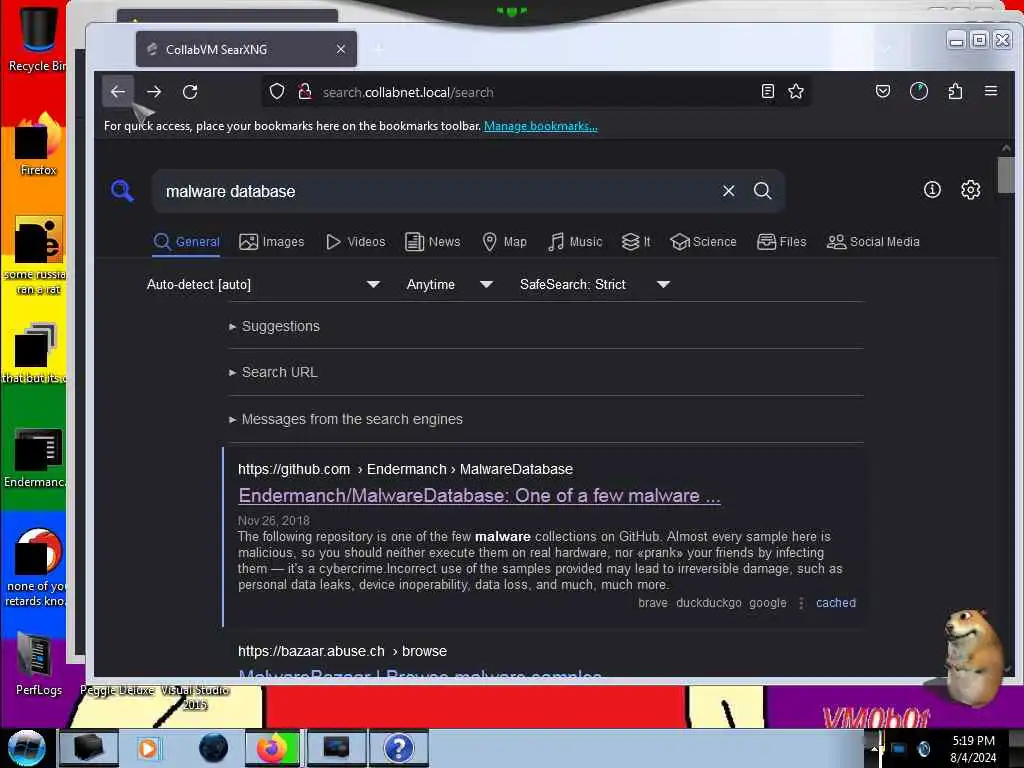Open github.com result URL breadcrumb
The width and height of the screenshot is (1024, 768).
405,469
